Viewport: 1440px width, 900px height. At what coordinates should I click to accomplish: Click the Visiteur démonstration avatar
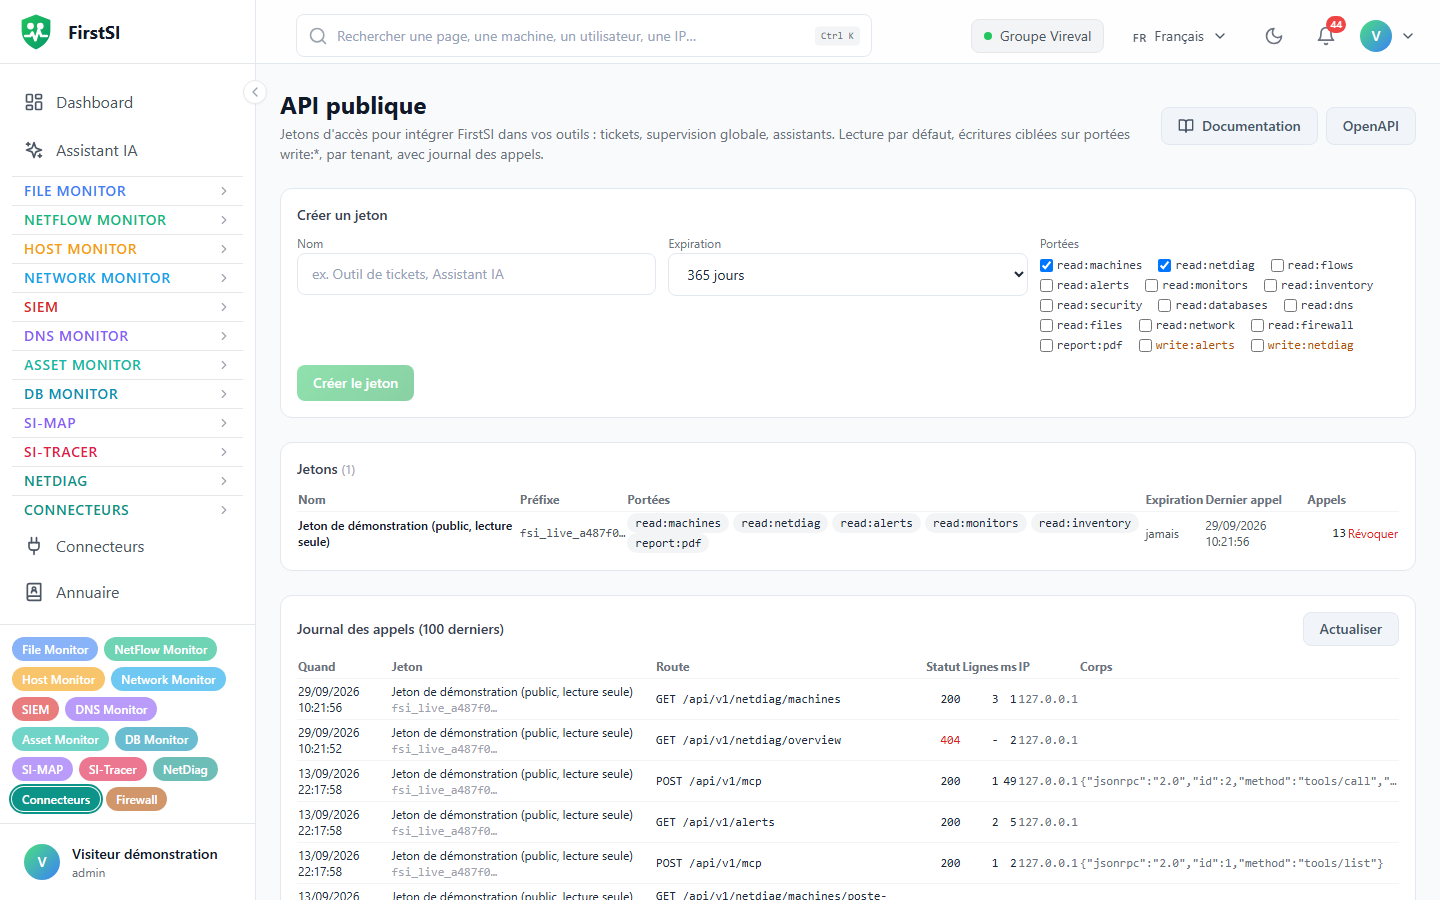point(42,862)
